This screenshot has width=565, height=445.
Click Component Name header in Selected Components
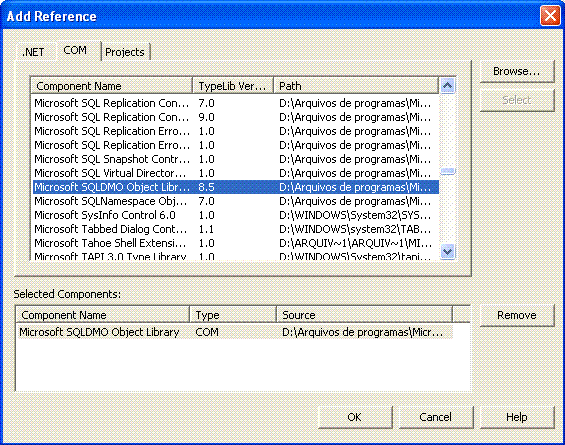point(103,315)
